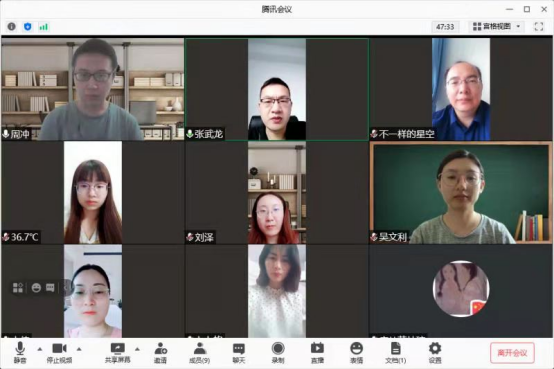
Task: Expand share screen options arrow
Action: (x=137, y=349)
